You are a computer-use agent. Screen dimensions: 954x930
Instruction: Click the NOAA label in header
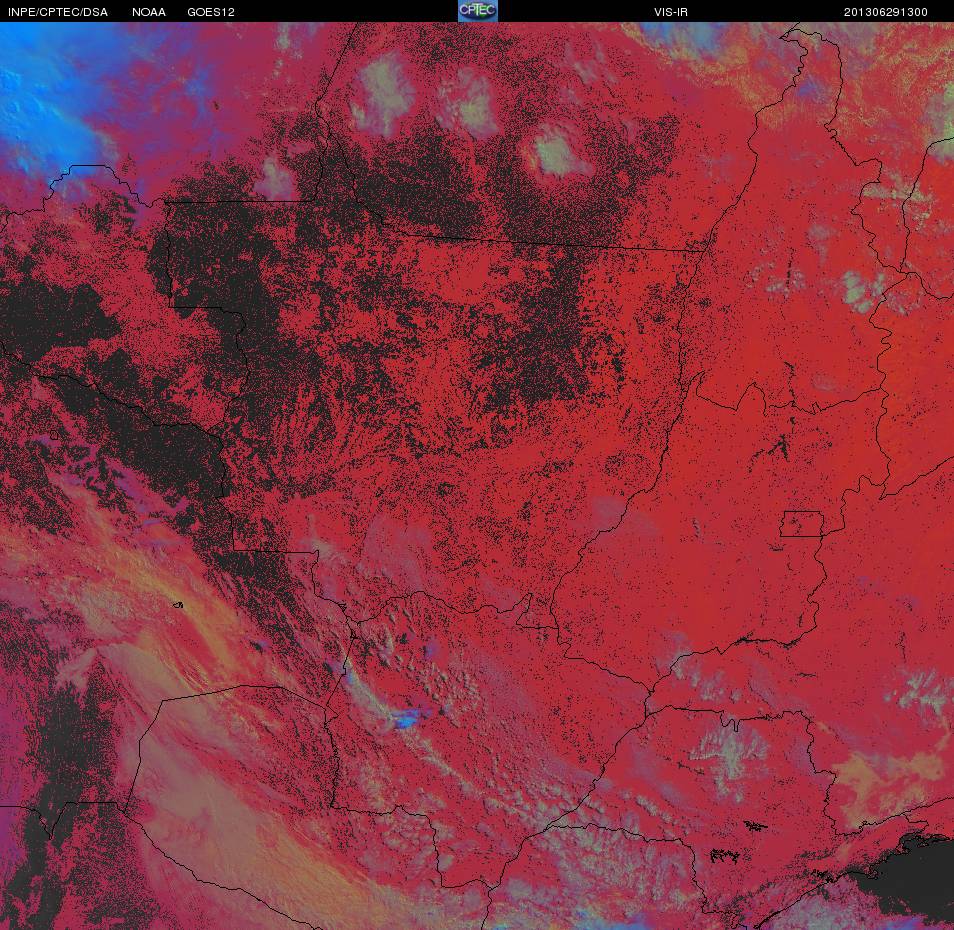[149, 12]
